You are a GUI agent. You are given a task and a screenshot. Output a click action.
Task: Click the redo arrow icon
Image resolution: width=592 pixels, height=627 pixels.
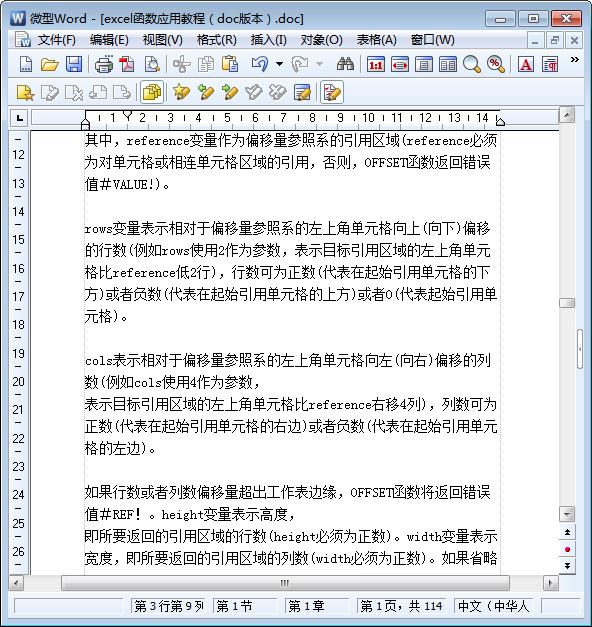coord(300,64)
